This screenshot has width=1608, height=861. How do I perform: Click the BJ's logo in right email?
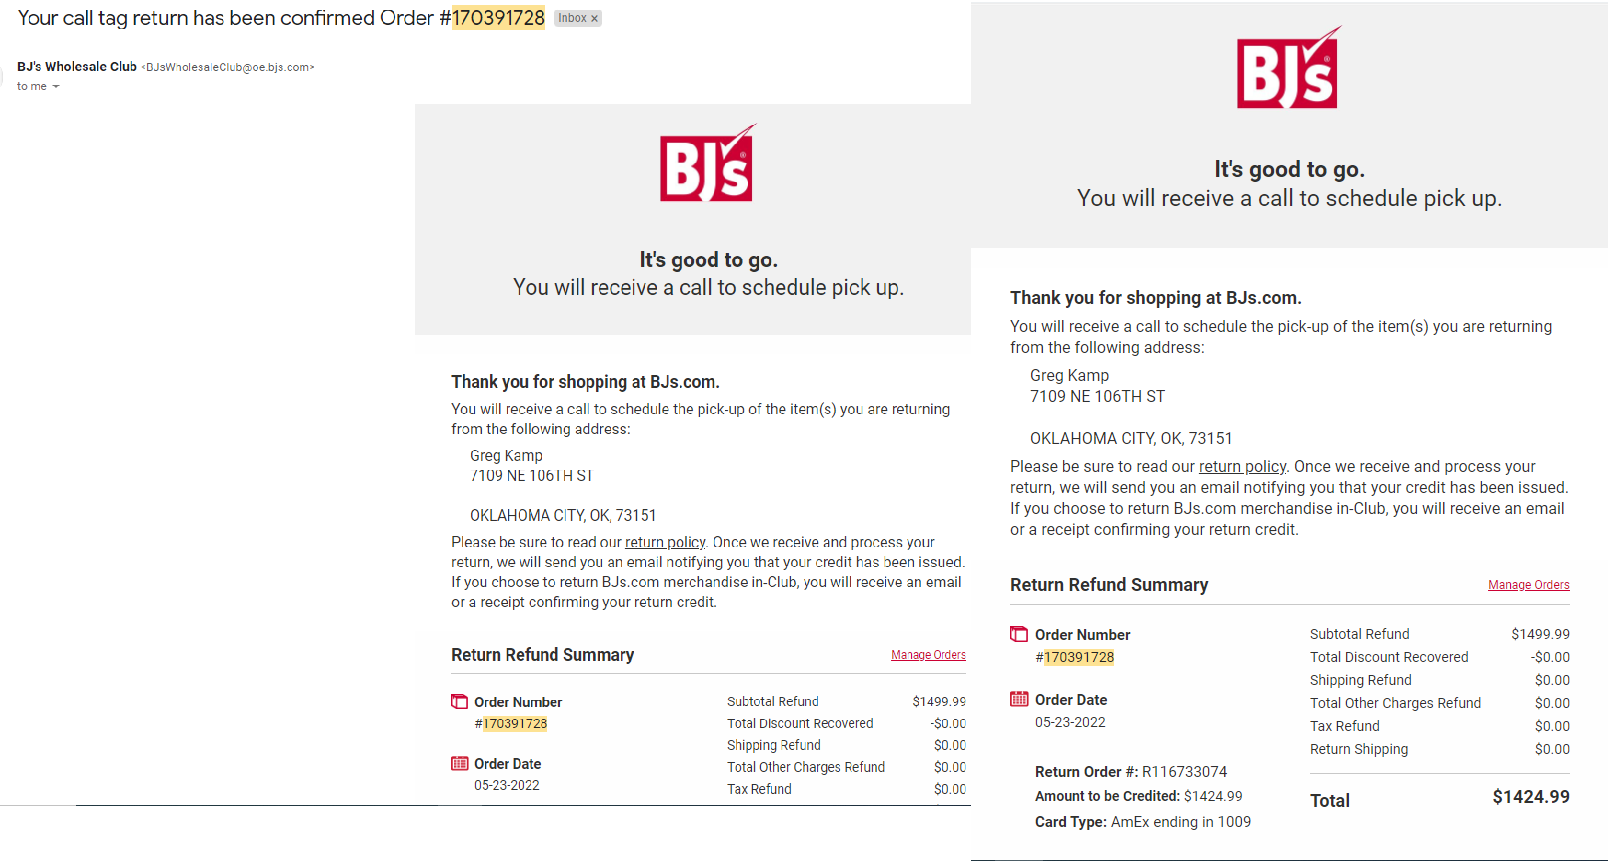[x=1288, y=68]
